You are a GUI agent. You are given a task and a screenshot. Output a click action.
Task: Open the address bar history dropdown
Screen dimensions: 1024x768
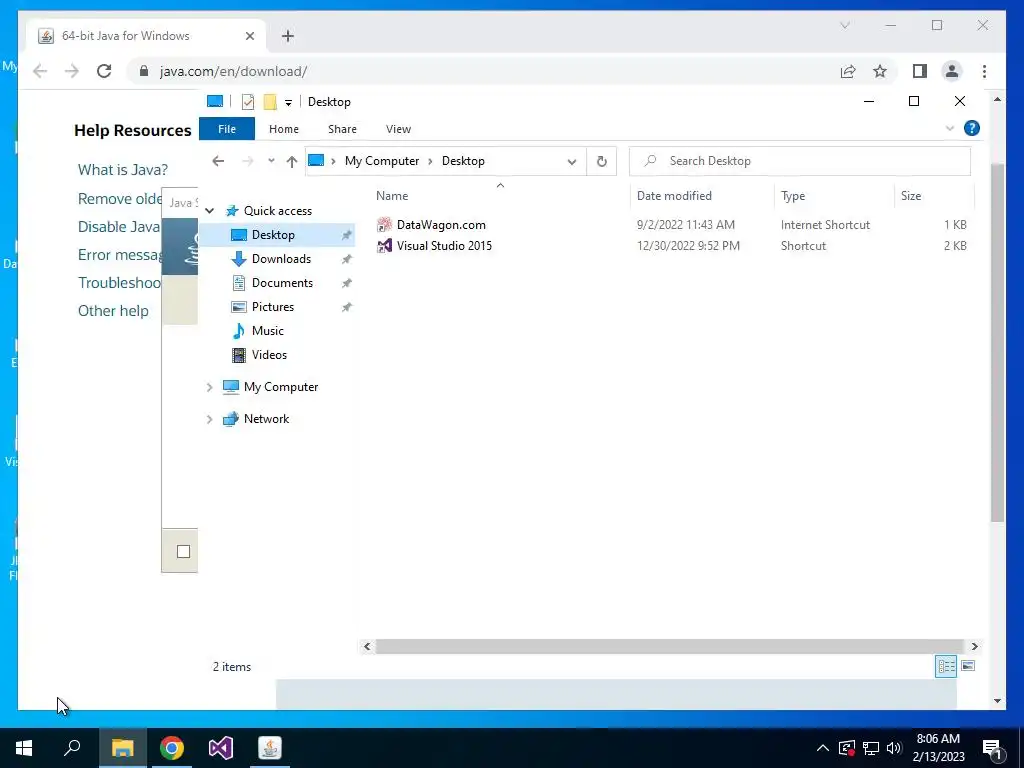point(571,161)
